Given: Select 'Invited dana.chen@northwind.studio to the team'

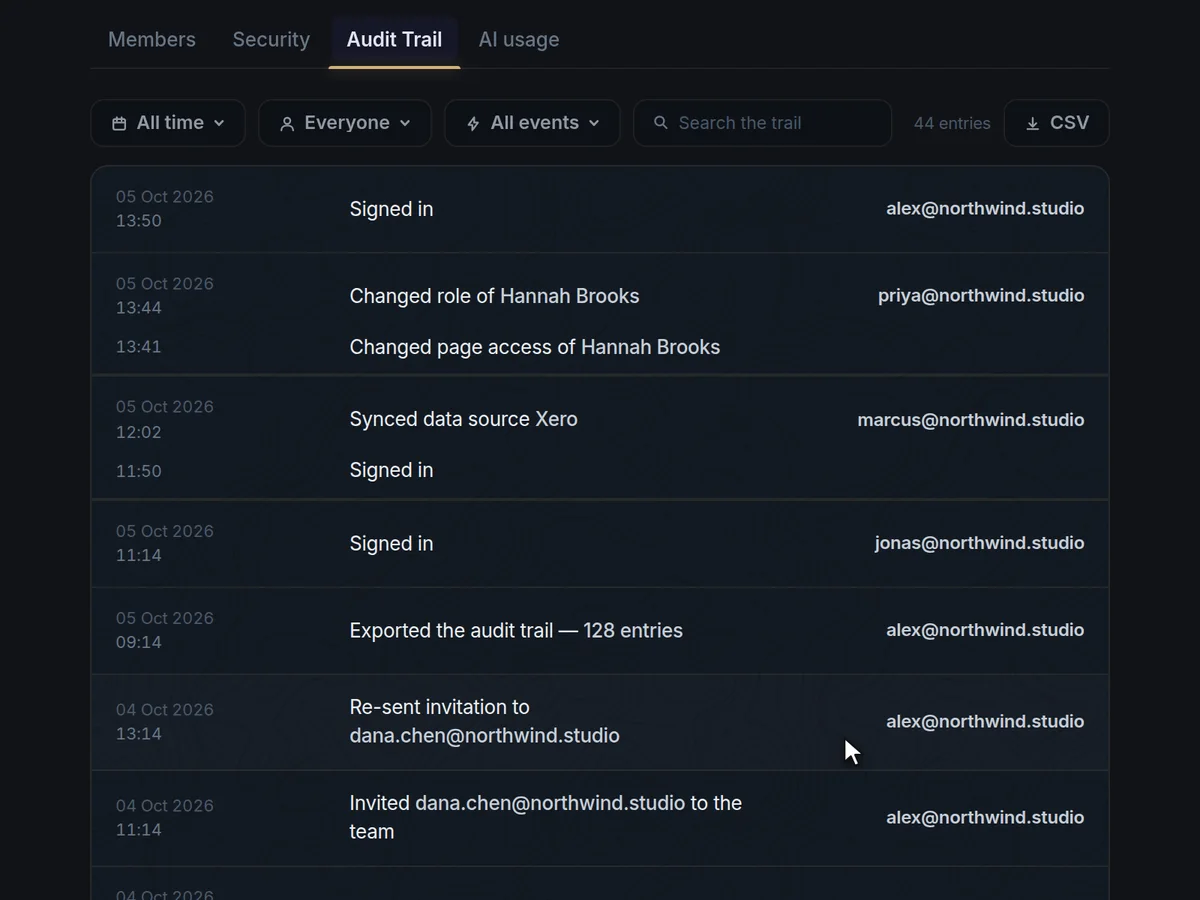Looking at the screenshot, I should [600, 817].
